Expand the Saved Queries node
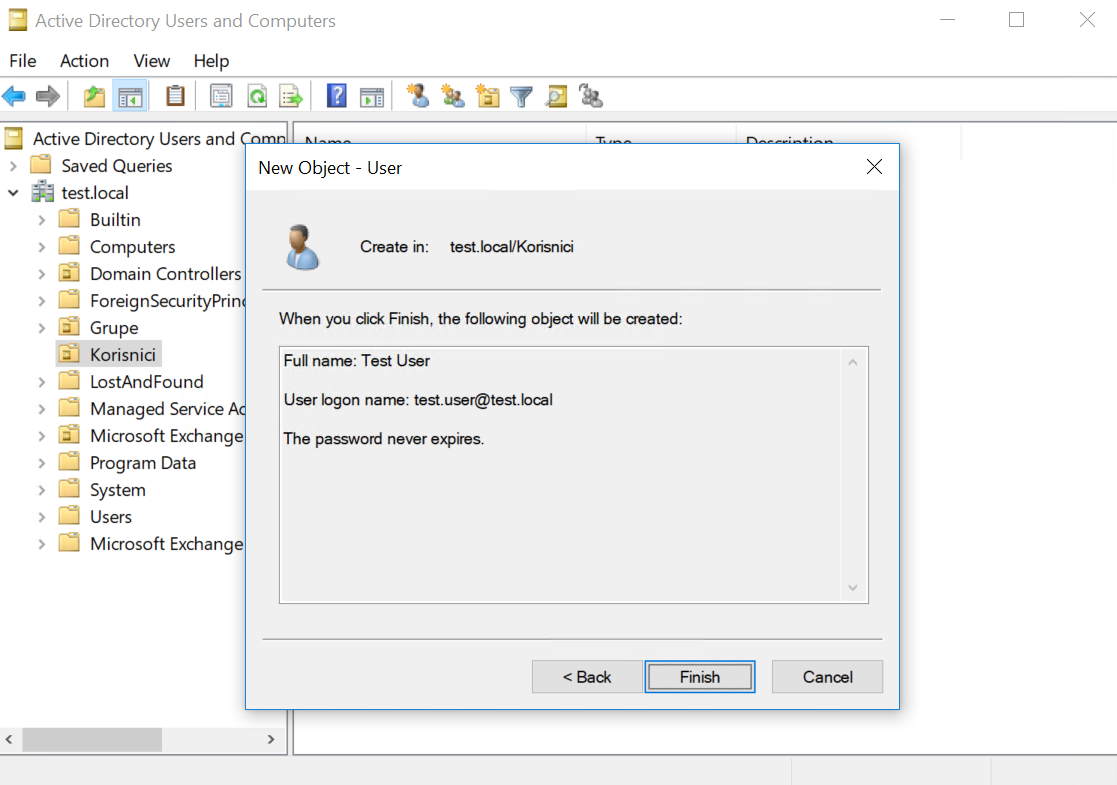1117x785 pixels. 12,165
